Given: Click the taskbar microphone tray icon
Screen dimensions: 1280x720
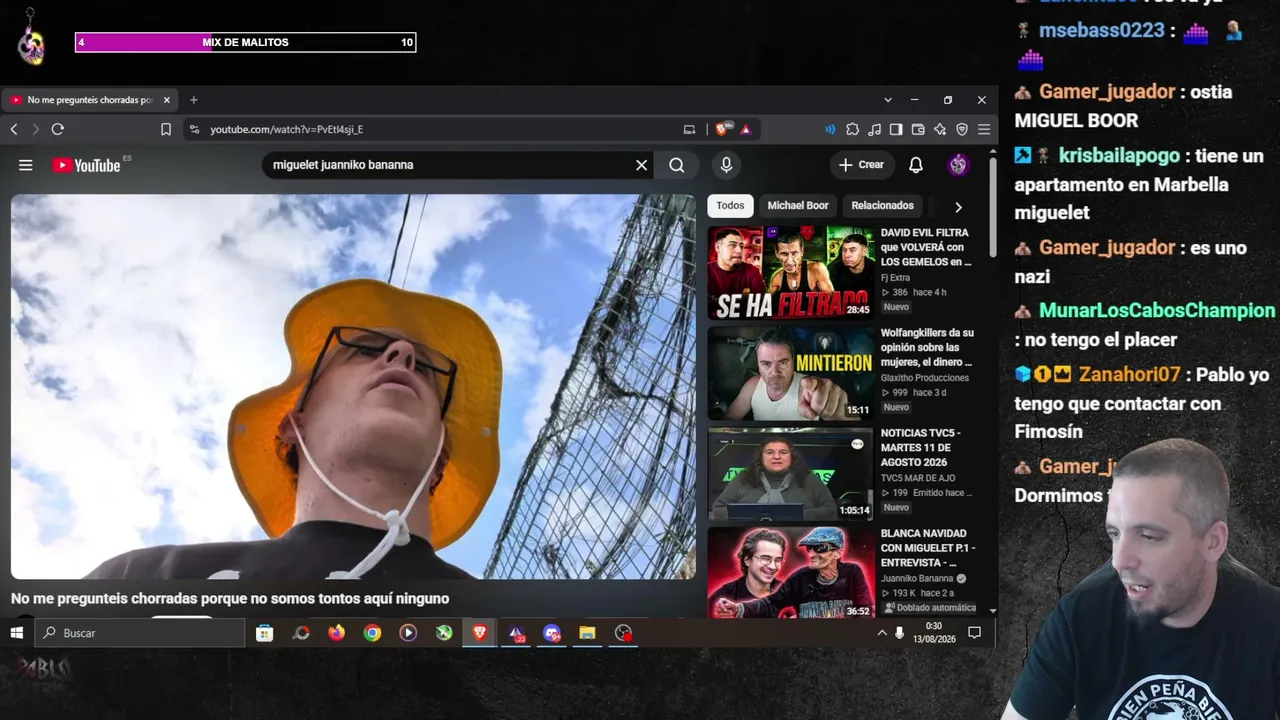Looking at the screenshot, I should pos(900,633).
